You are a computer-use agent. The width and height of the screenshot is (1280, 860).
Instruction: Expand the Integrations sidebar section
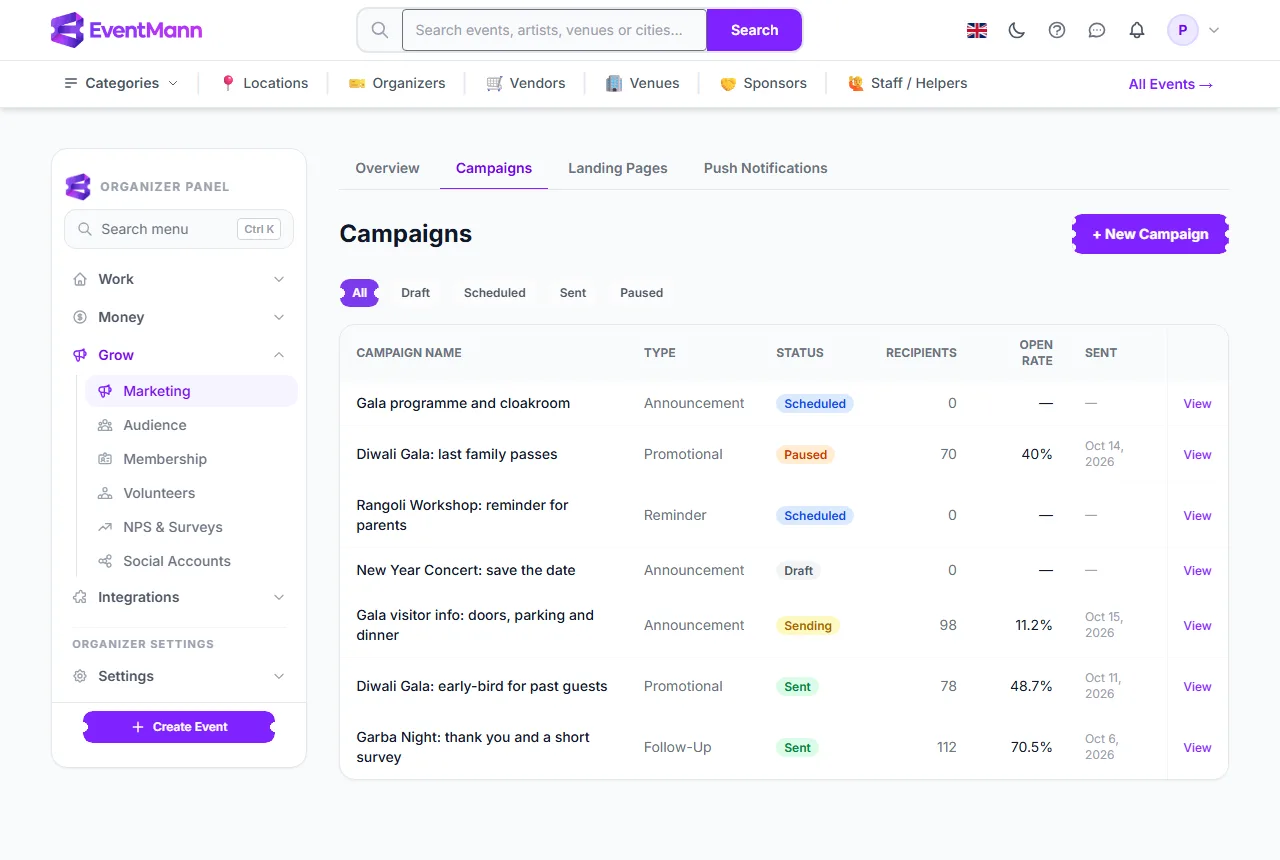pyautogui.click(x=179, y=597)
